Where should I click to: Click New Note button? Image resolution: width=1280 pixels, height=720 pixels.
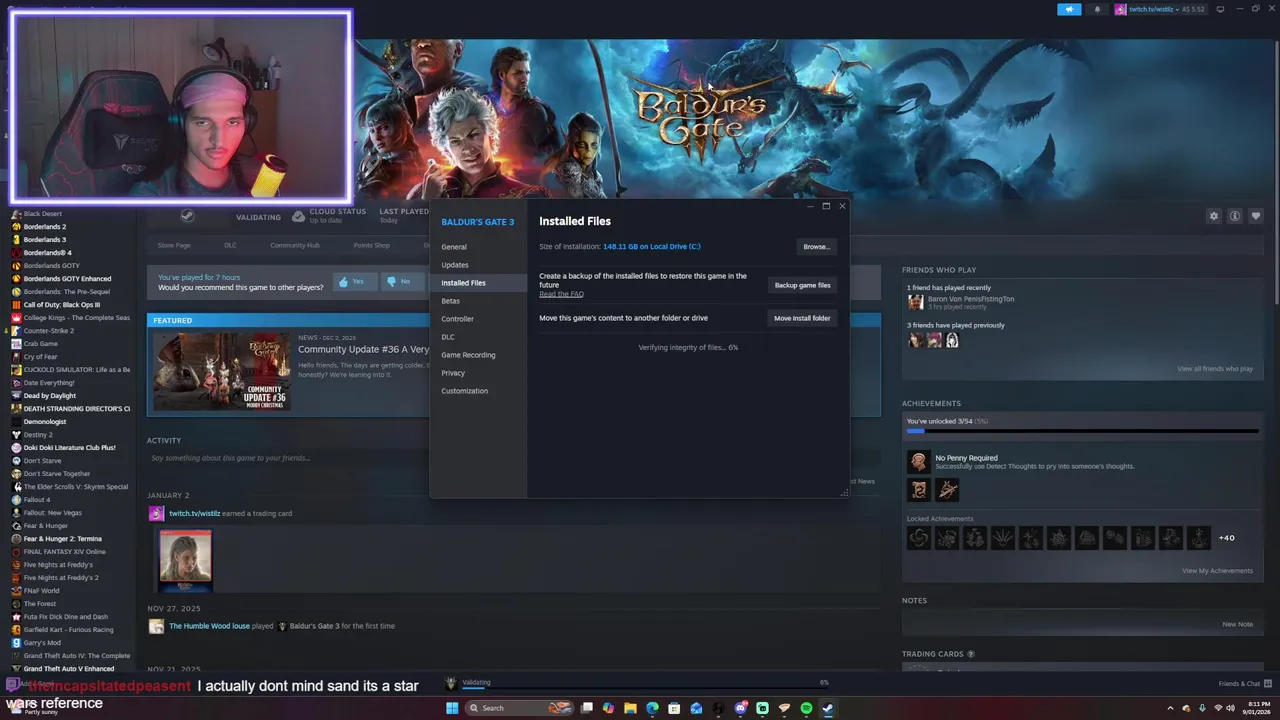(1237, 624)
